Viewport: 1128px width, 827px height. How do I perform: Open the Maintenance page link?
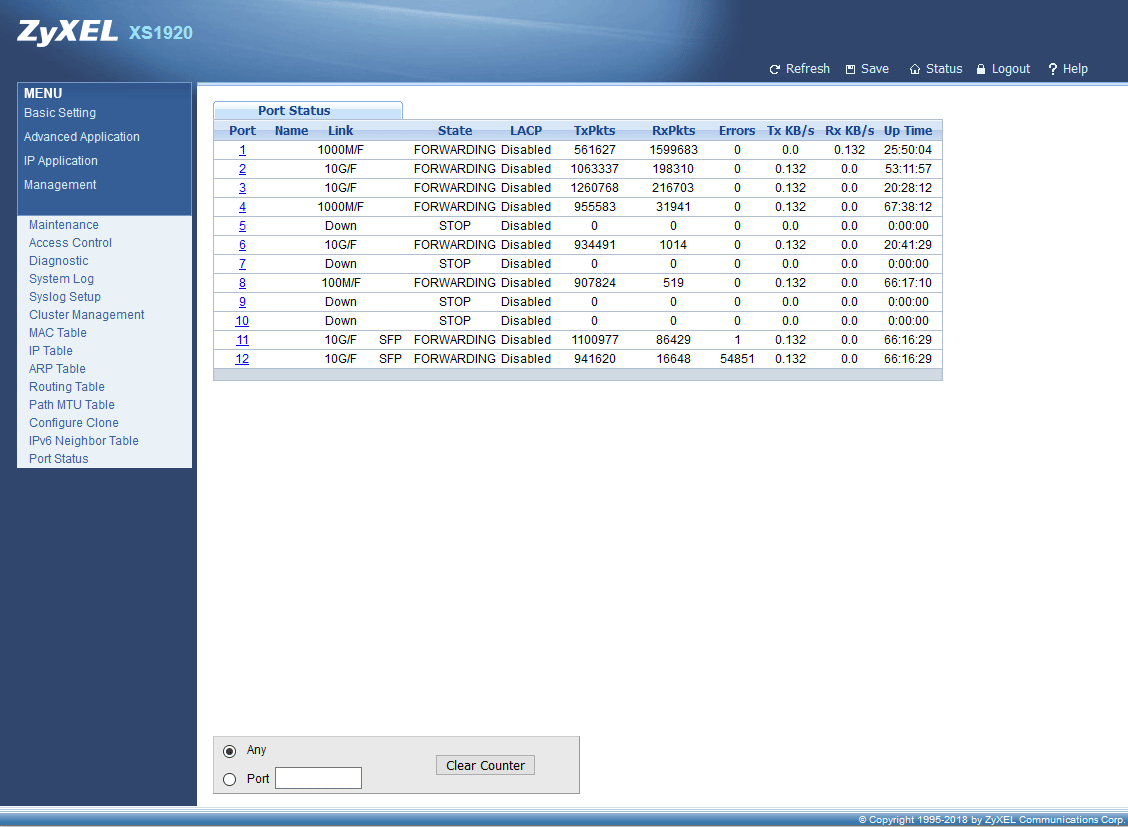(x=64, y=225)
